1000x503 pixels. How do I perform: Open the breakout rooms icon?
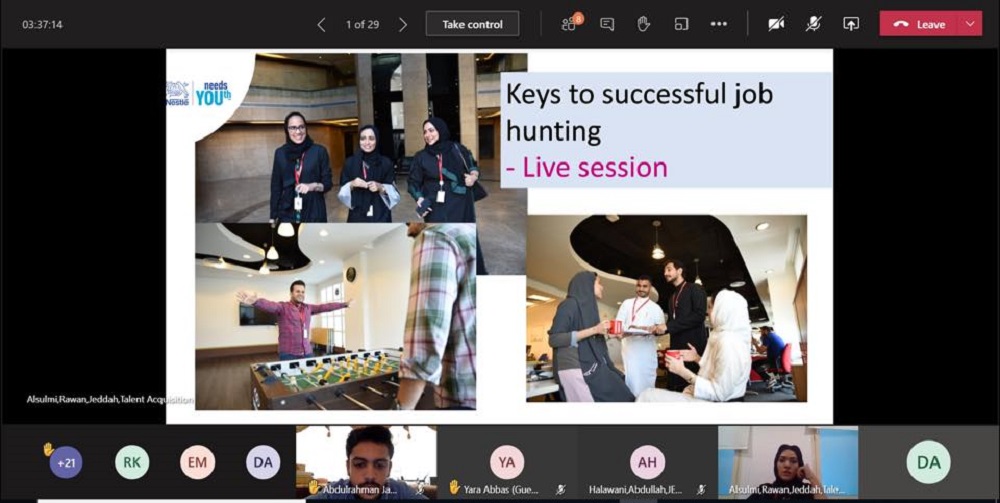pyautogui.click(x=681, y=24)
